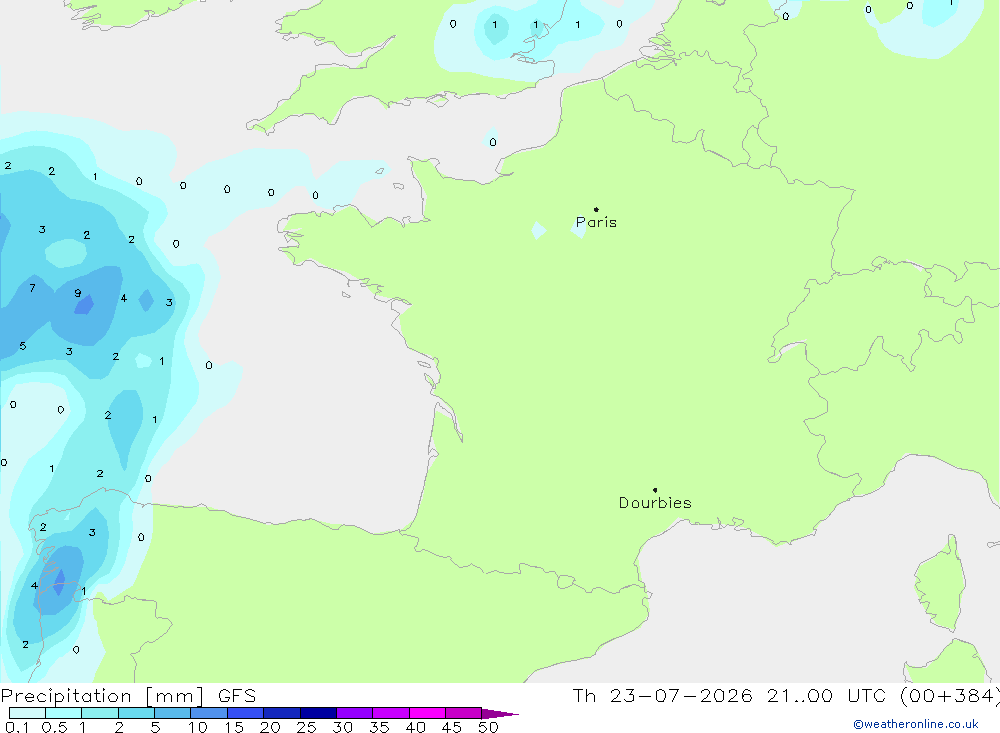Viewport: 1000px width, 733px height.
Task: Click the Paris city label
Action: point(596,222)
